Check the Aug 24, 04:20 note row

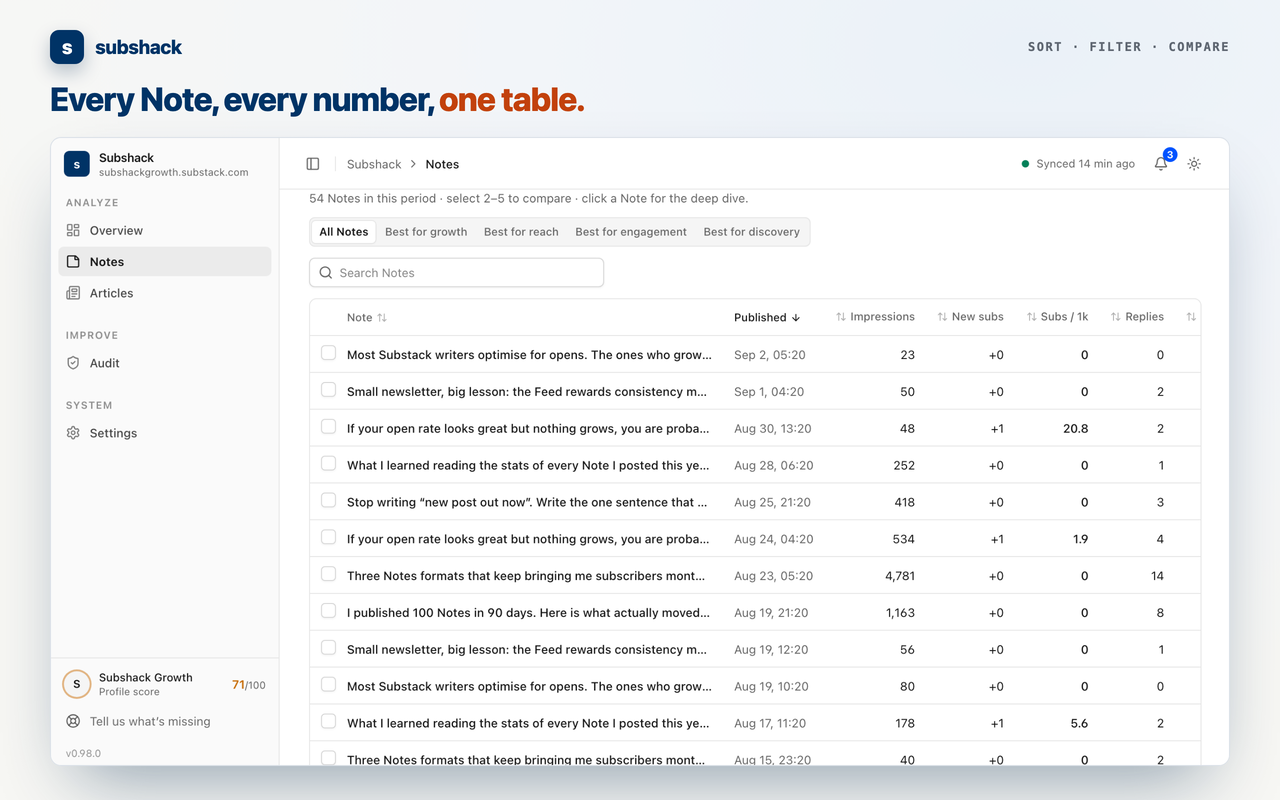(x=328, y=537)
